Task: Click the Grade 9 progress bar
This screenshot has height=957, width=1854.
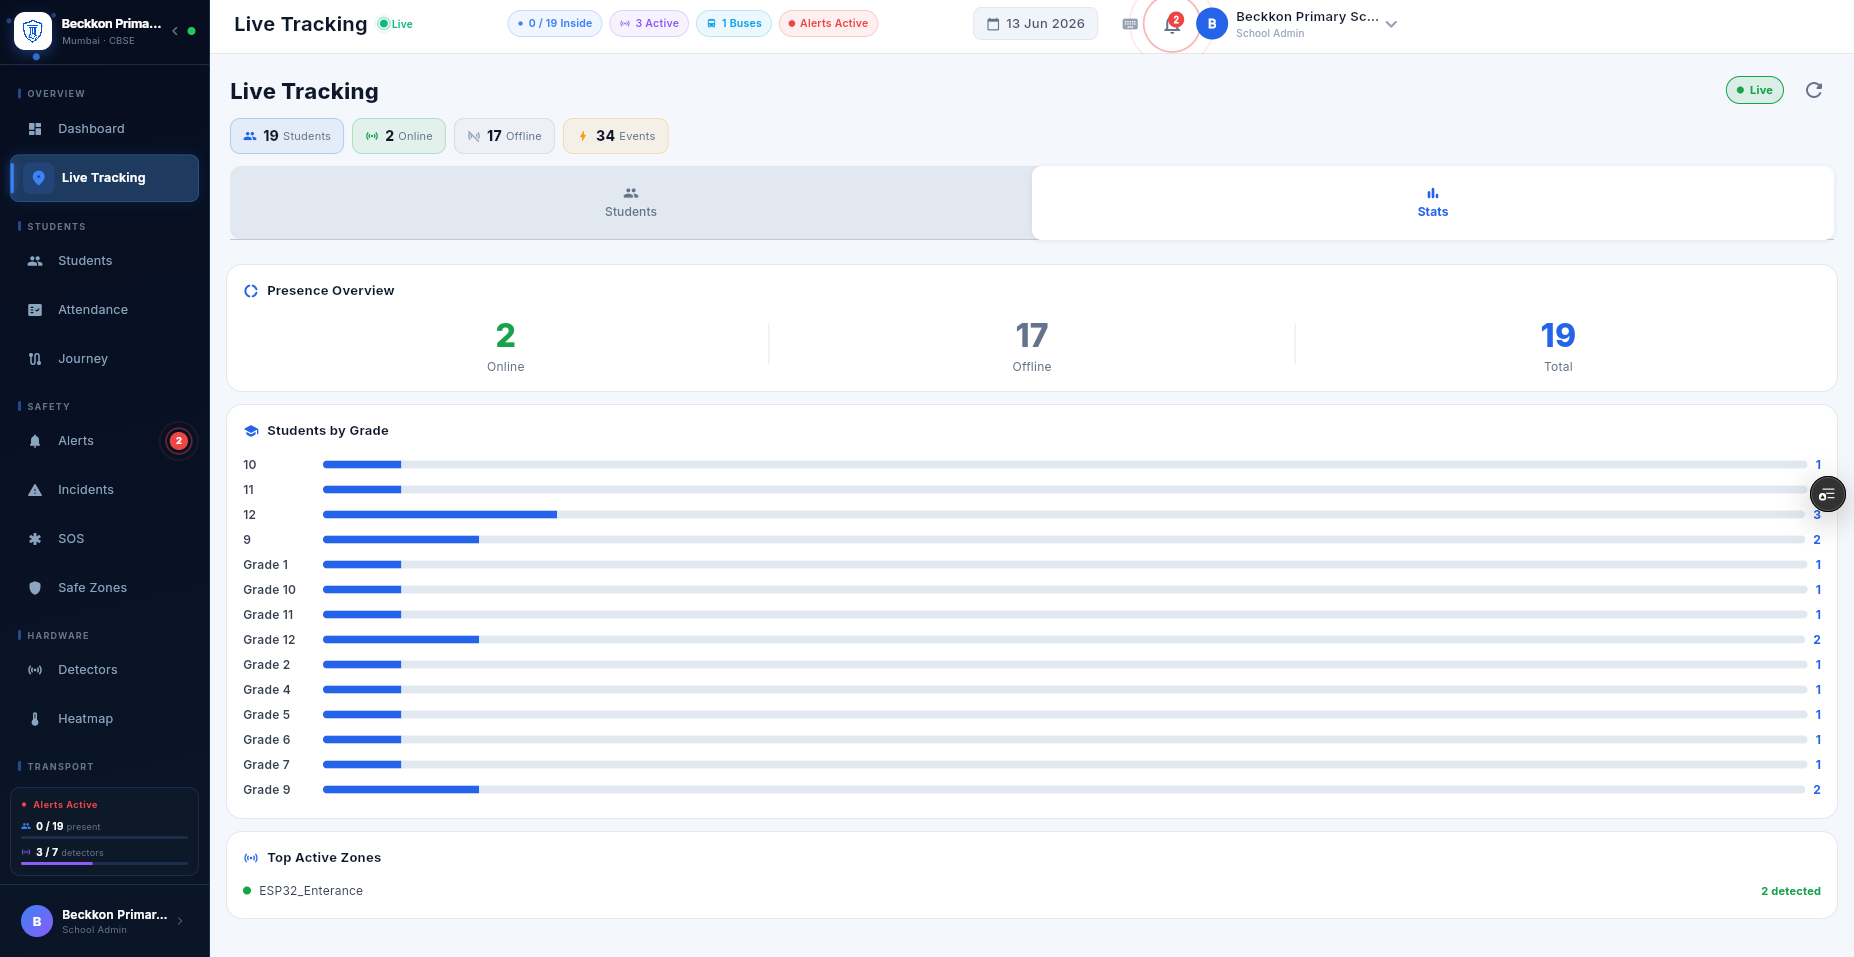Action: tap(1064, 790)
